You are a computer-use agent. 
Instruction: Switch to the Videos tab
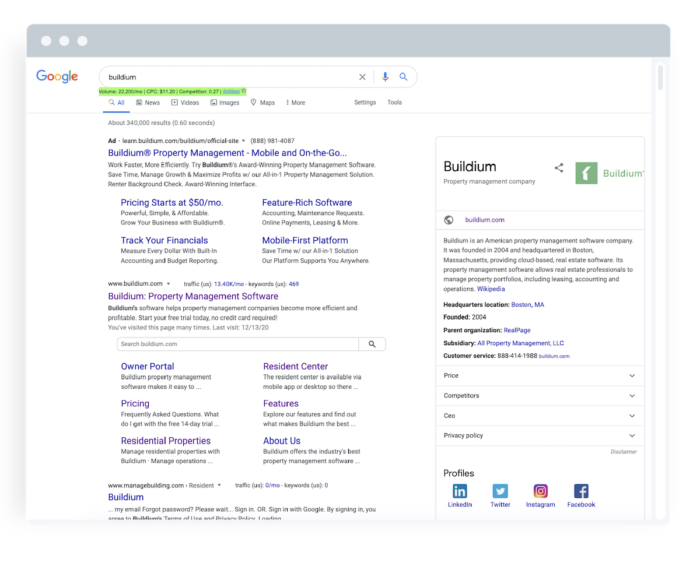click(185, 103)
